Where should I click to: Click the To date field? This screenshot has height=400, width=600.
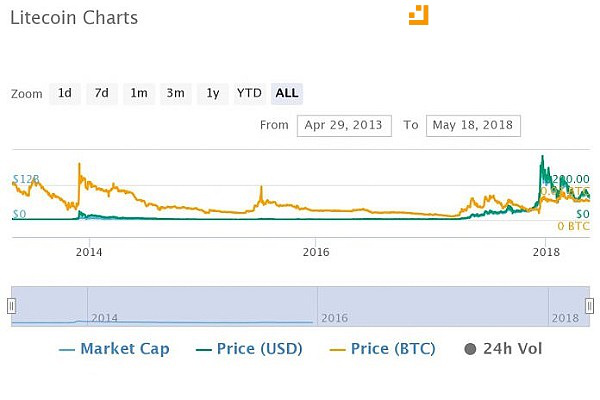tap(473, 125)
